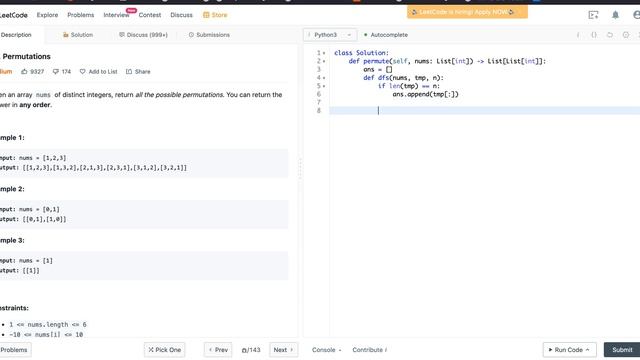Click the Permutations problem title
Viewport: 640px width, 360px height.
(27, 56)
